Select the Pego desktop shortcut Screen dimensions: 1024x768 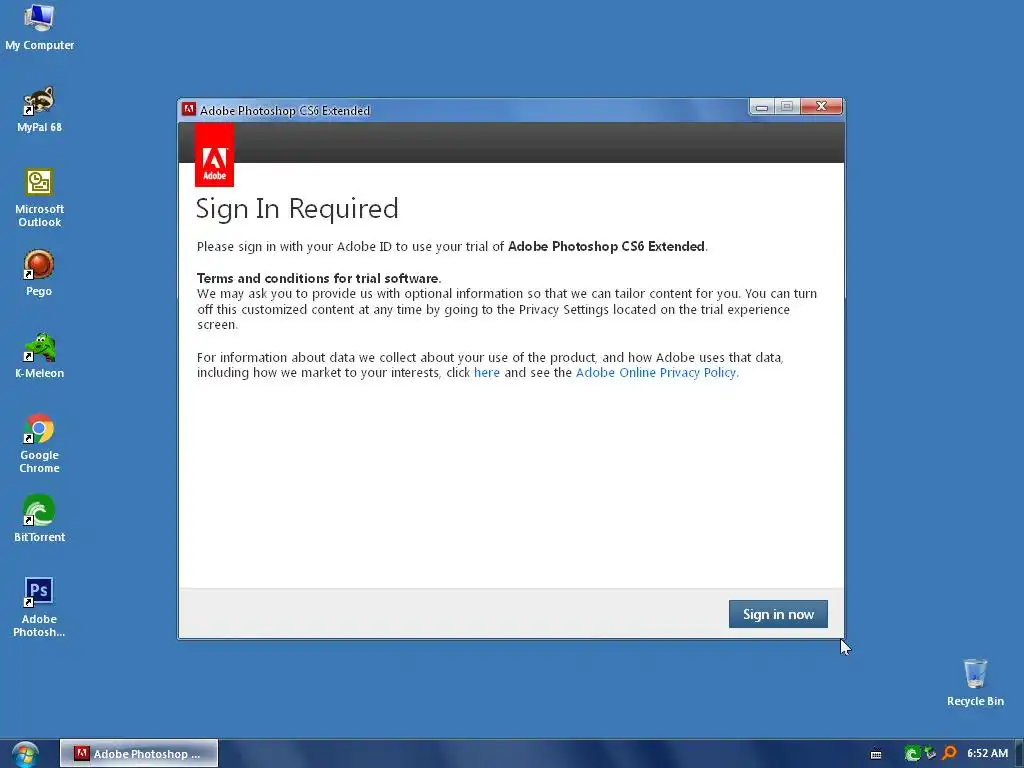(39, 273)
